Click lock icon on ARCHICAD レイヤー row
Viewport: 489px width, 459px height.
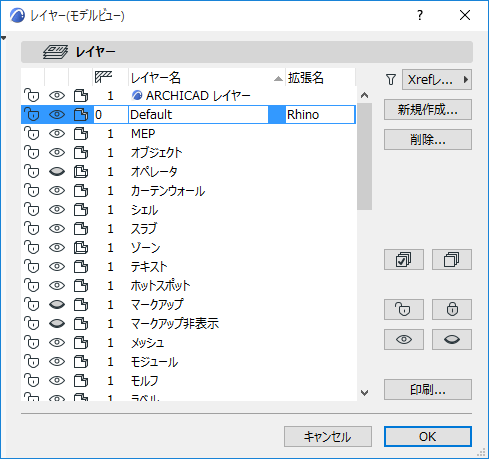coord(32,96)
